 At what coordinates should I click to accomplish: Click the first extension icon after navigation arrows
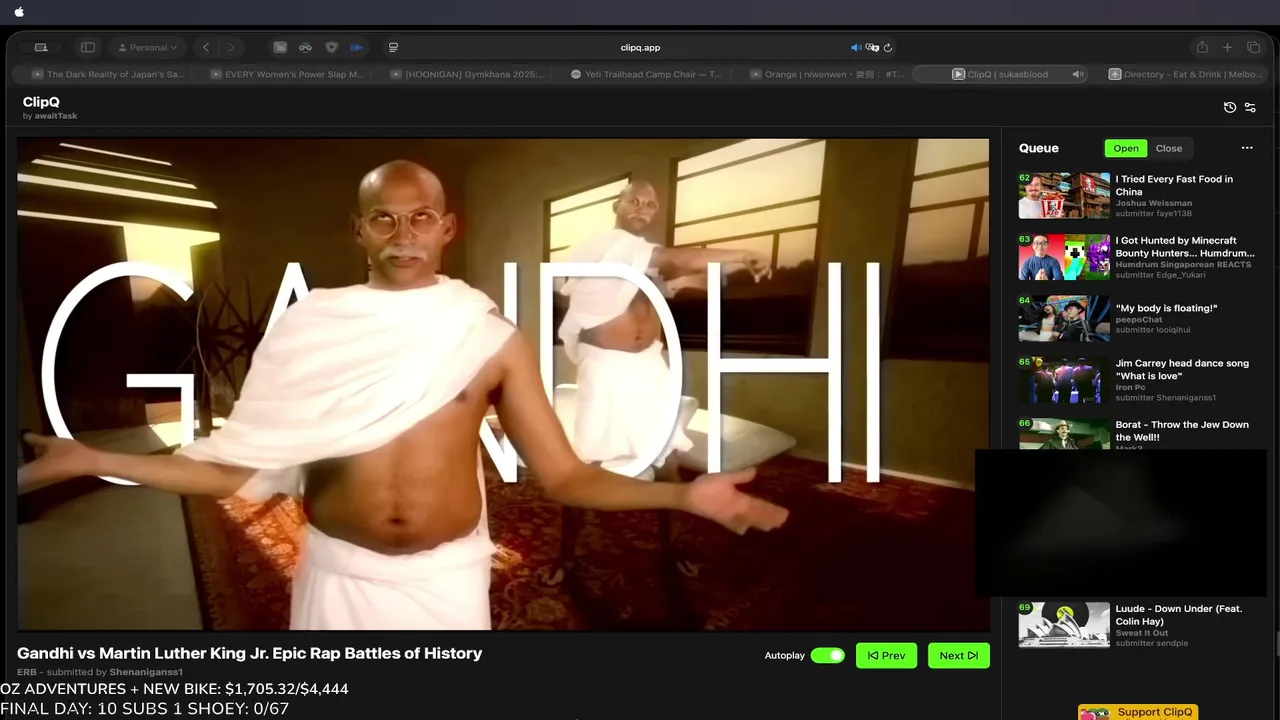click(281, 47)
